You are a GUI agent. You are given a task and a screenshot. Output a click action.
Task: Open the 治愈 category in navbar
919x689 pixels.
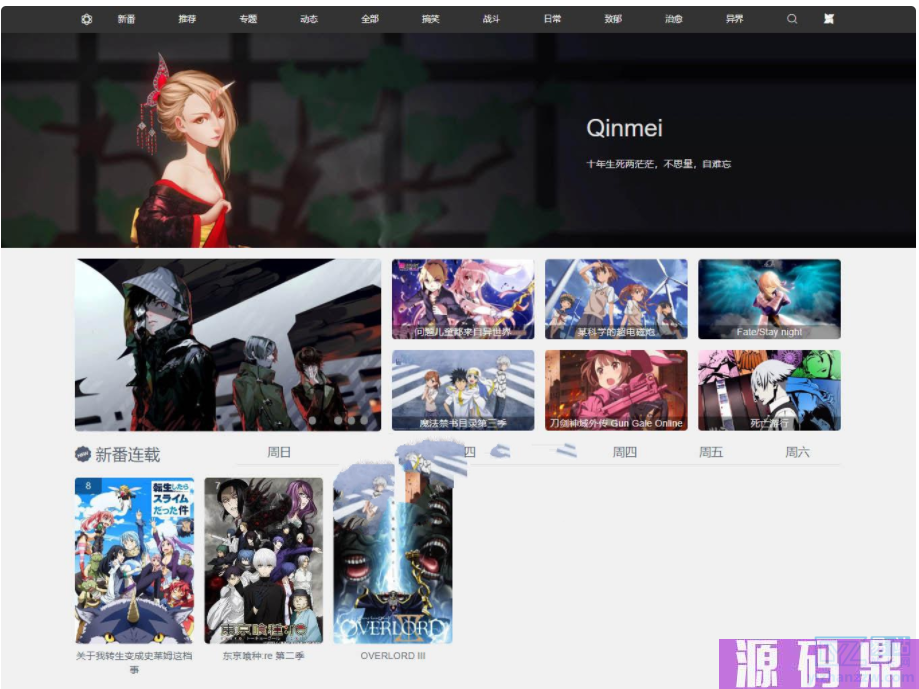click(674, 19)
